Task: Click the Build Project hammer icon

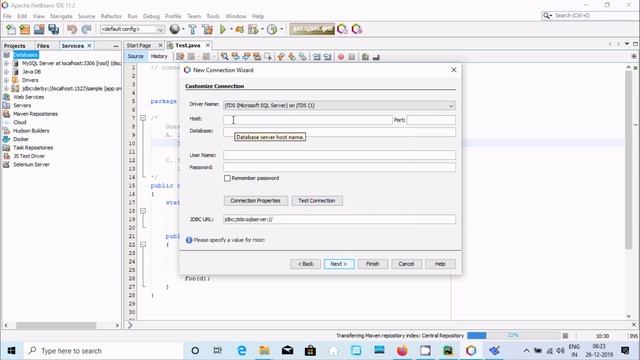Action: tap(192, 29)
